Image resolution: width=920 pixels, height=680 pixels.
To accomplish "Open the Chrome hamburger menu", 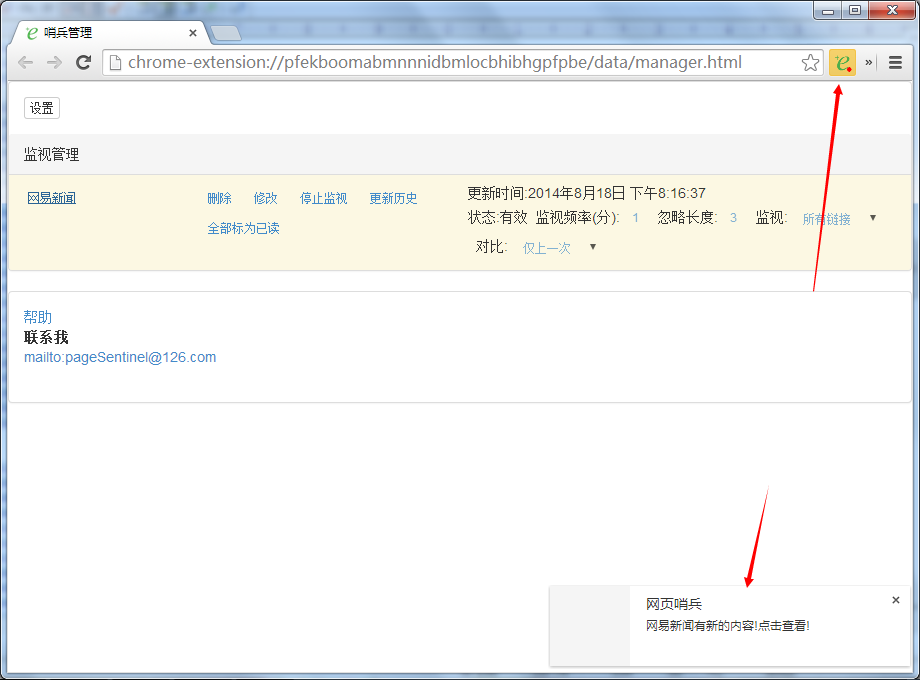I will [895, 63].
